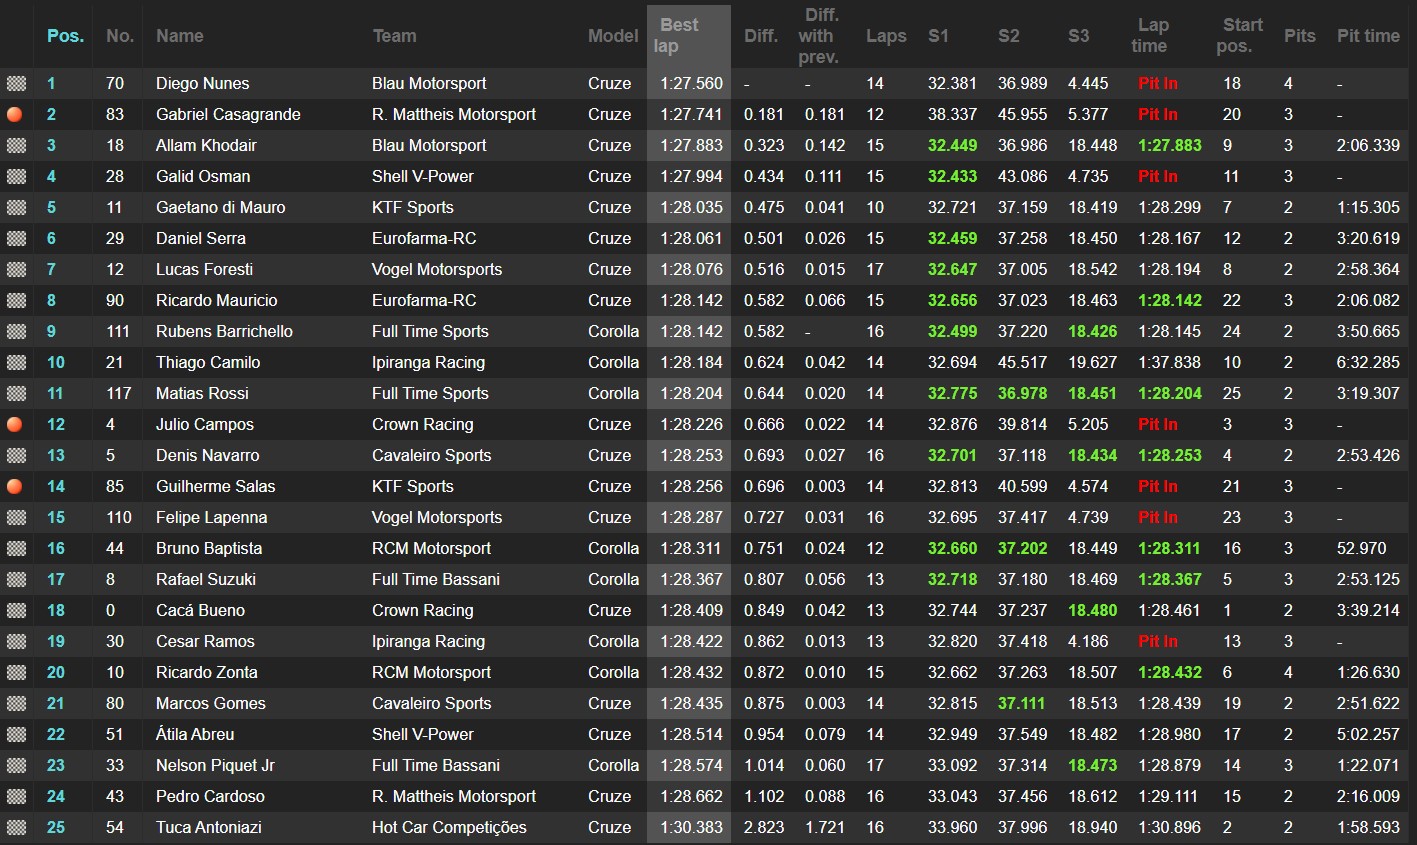Click the checkered flag icon for Thiago Camilo
Screen dimensions: 1417x845
[16, 362]
